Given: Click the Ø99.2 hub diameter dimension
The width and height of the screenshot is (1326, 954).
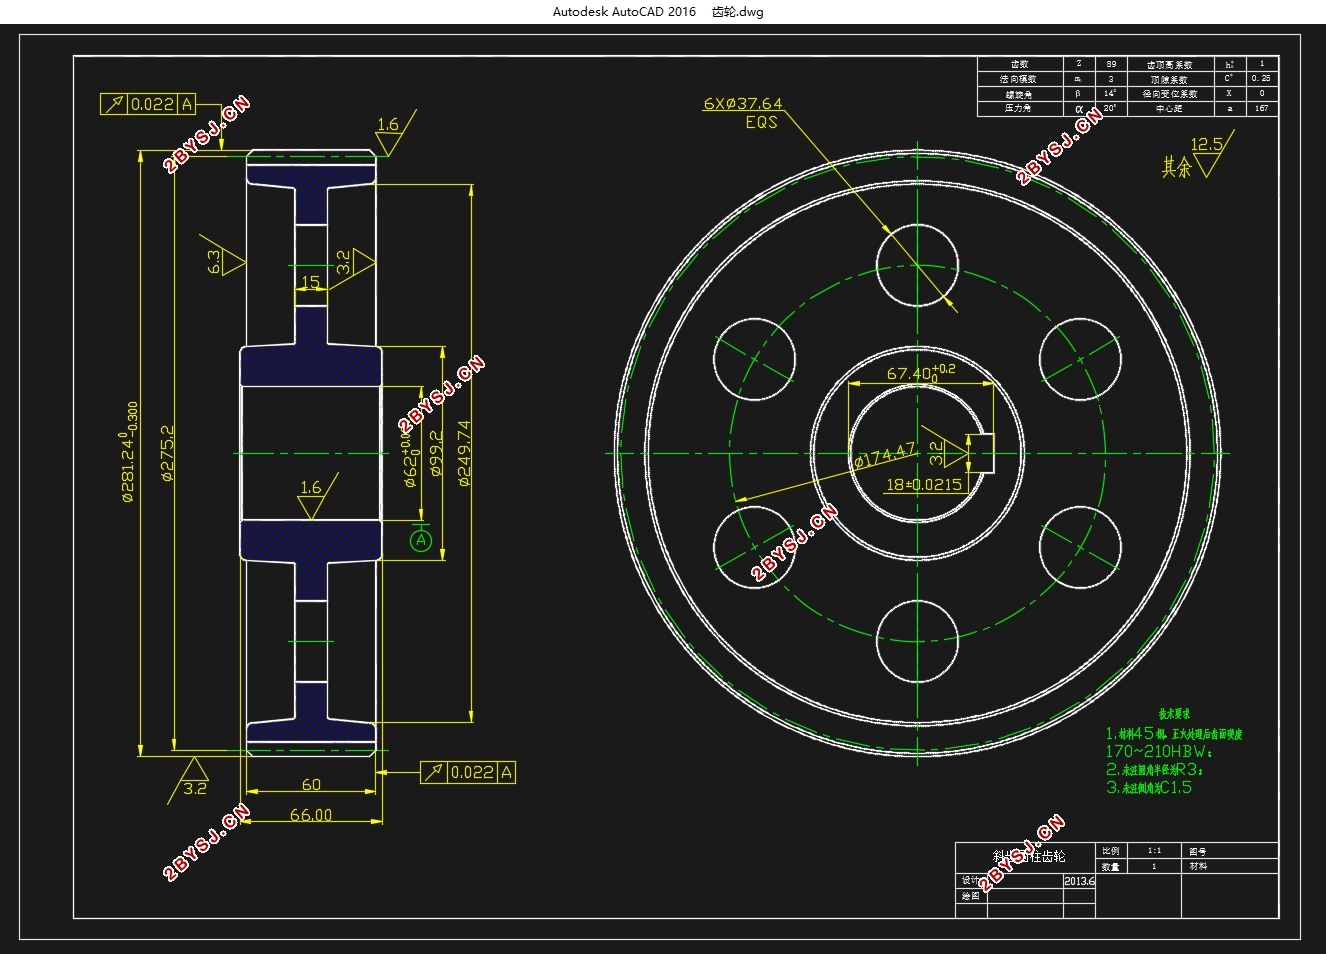Looking at the screenshot, I should pos(435,453).
